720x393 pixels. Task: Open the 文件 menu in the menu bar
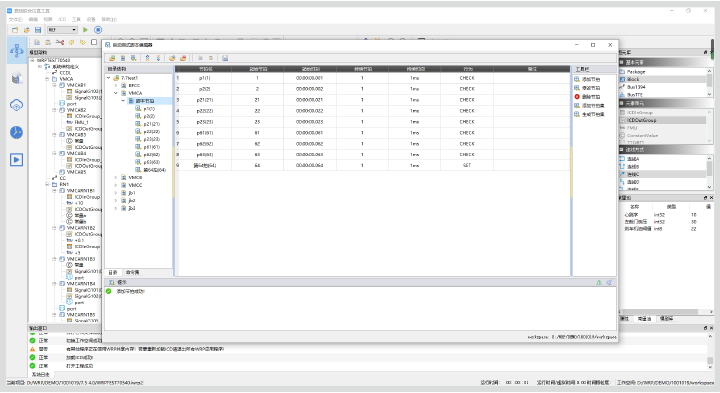[16, 19]
